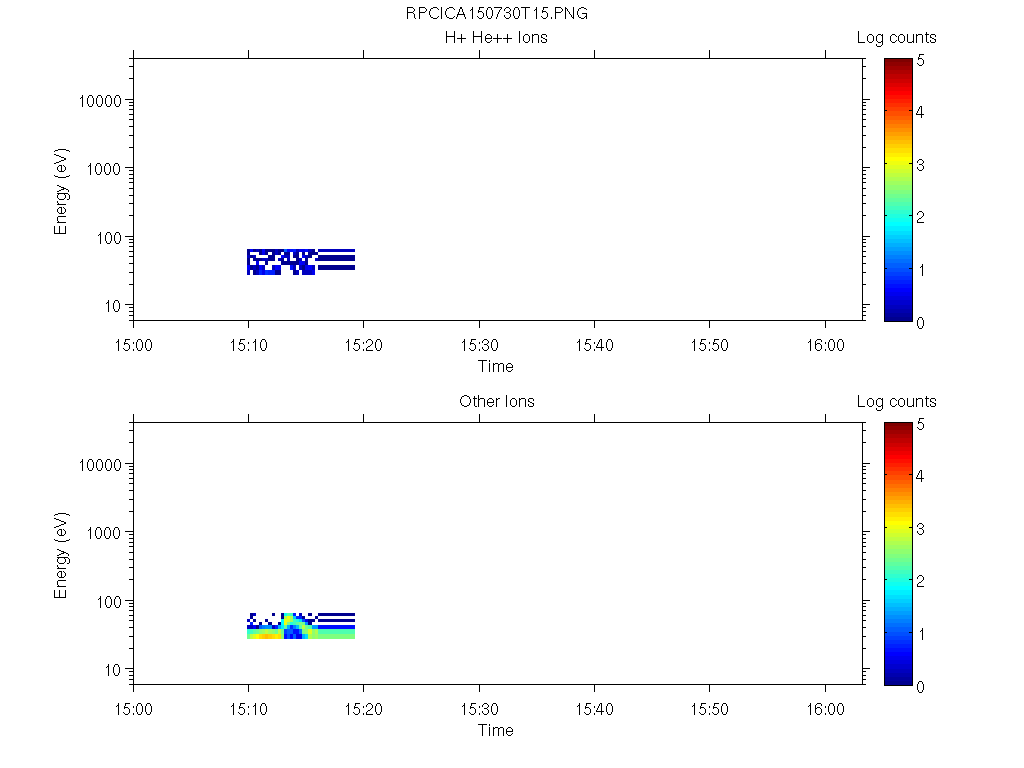1024x768 pixels.
Task: Select the top panel color bar
Action: [898, 190]
